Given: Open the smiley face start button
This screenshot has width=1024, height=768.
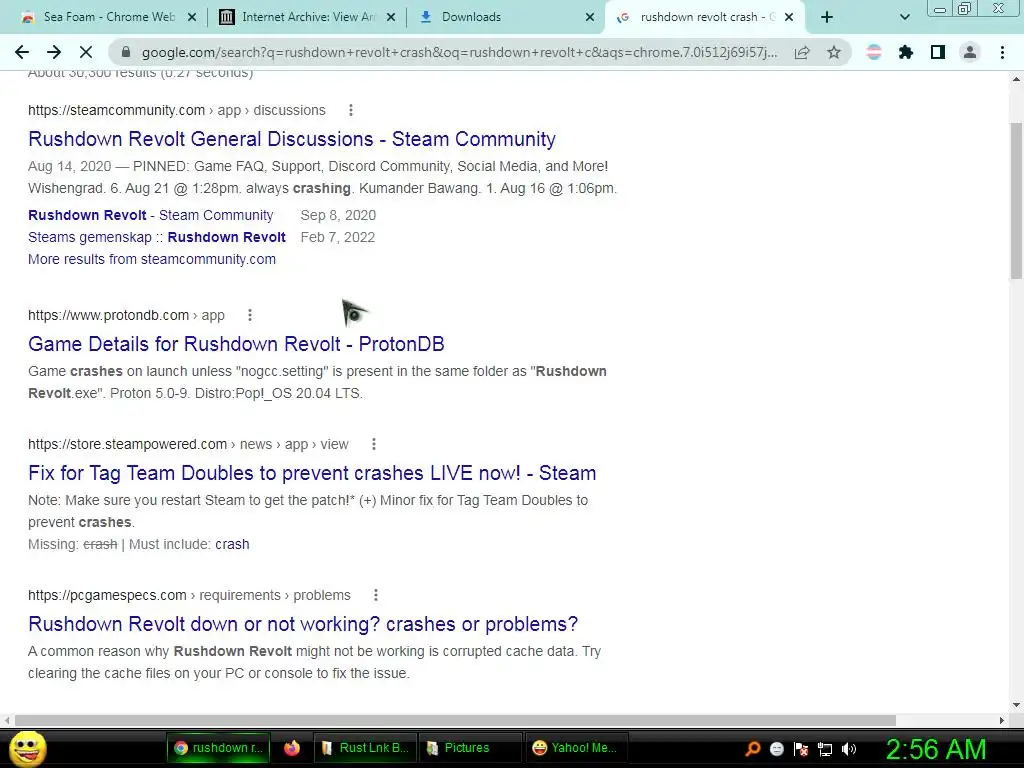Looking at the screenshot, I should tap(27, 748).
